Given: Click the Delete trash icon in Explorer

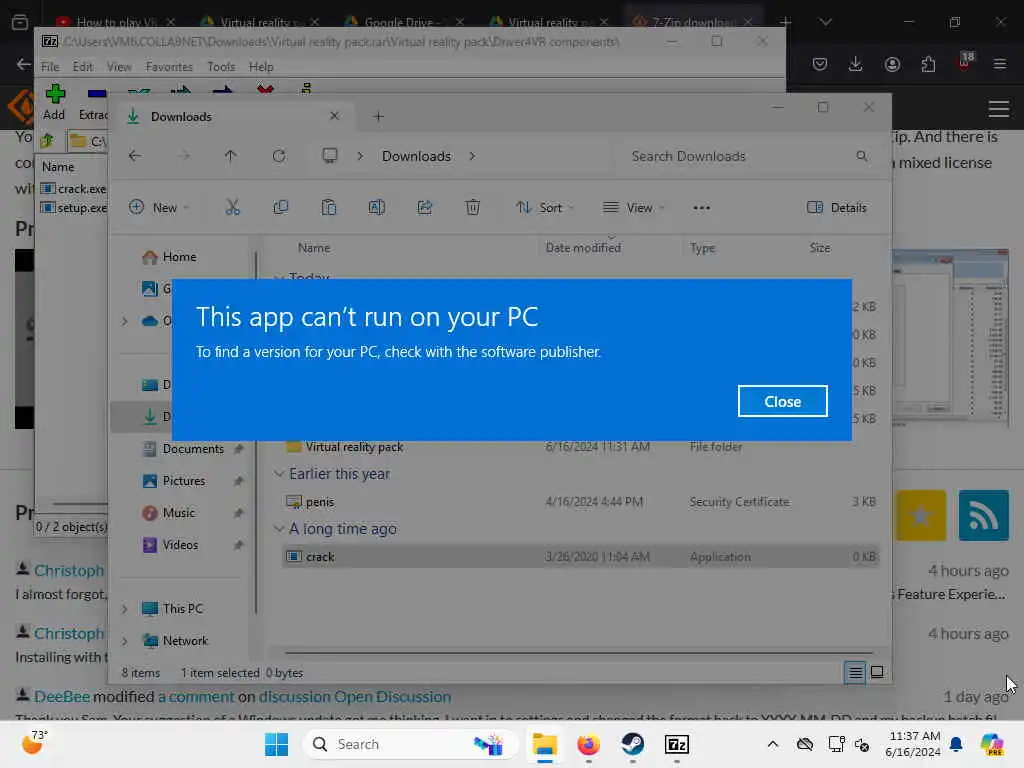Looking at the screenshot, I should (x=473, y=208).
